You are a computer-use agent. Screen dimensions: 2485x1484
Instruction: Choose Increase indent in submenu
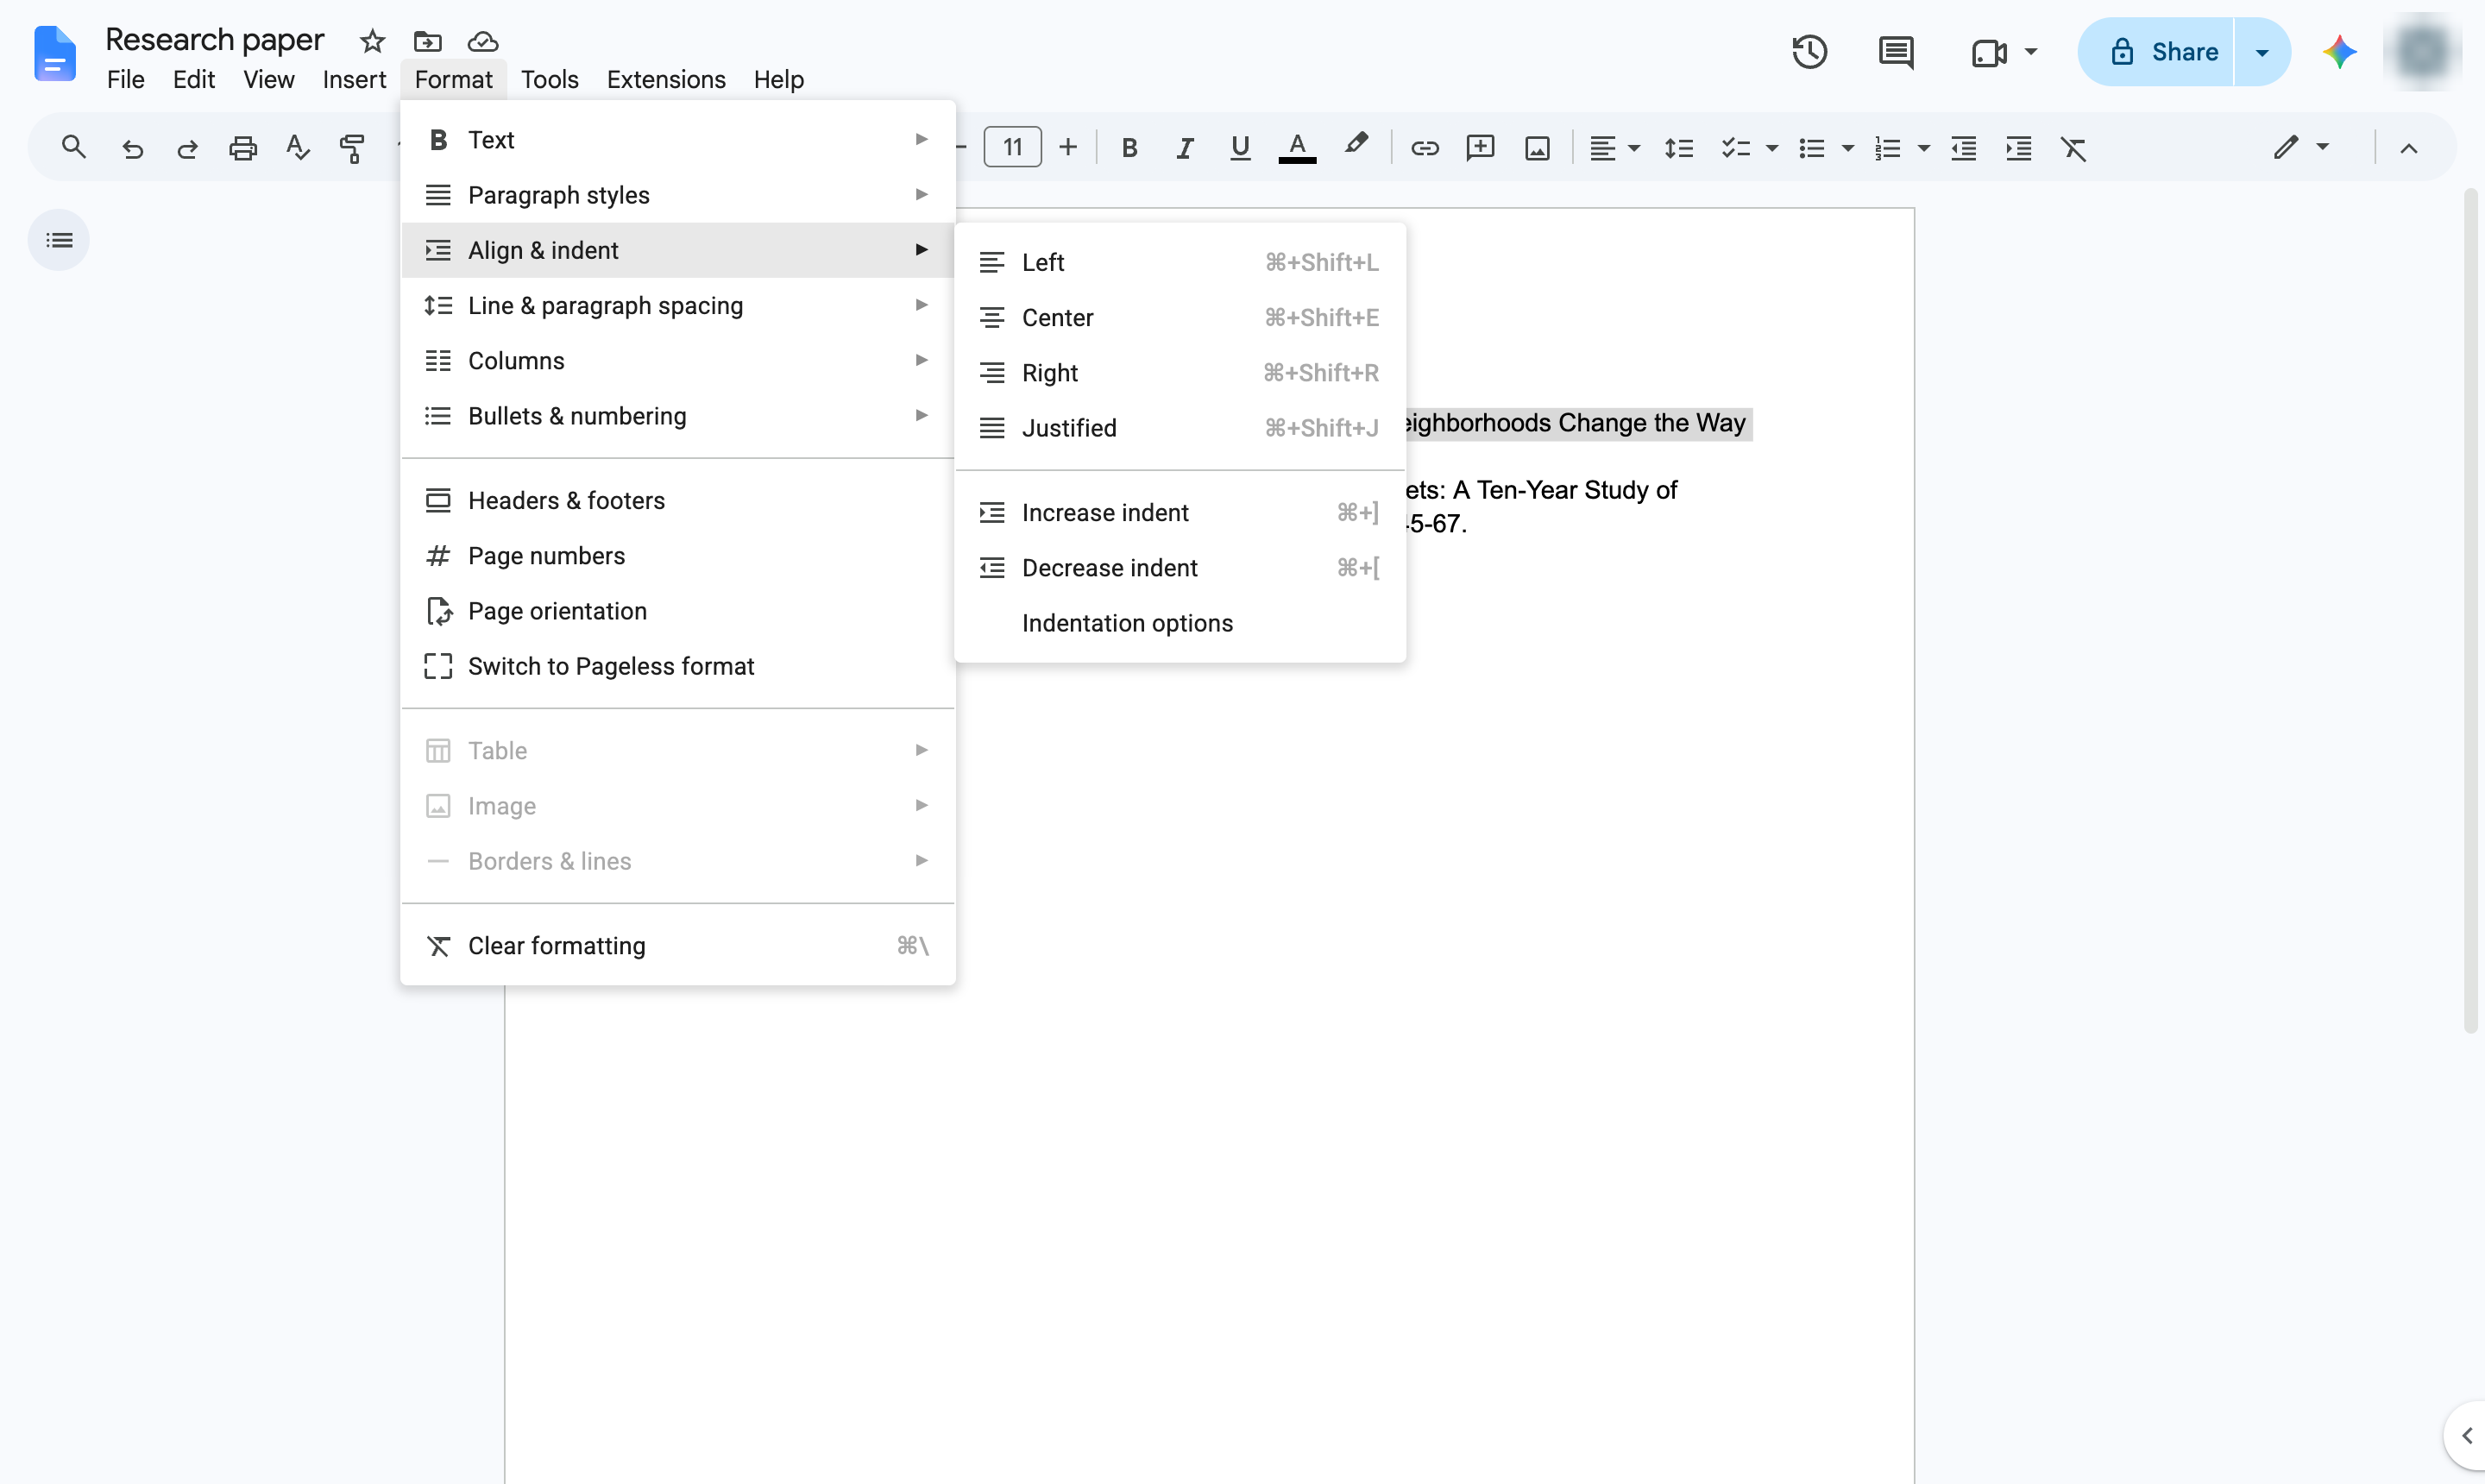1180,512
